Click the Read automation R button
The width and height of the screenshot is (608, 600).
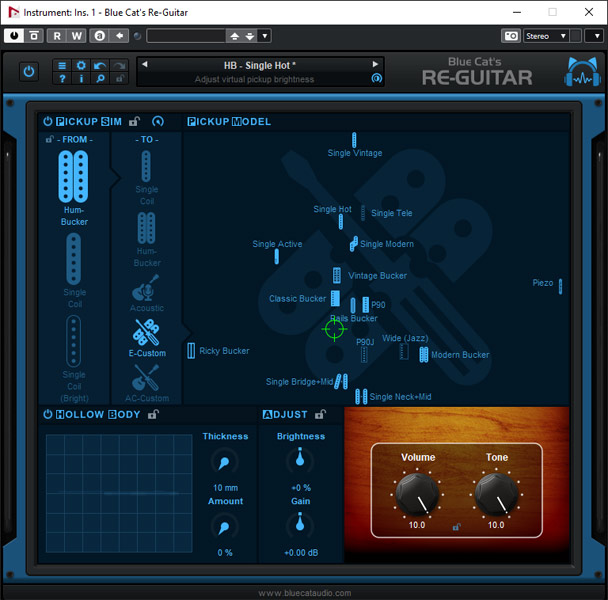(56, 36)
